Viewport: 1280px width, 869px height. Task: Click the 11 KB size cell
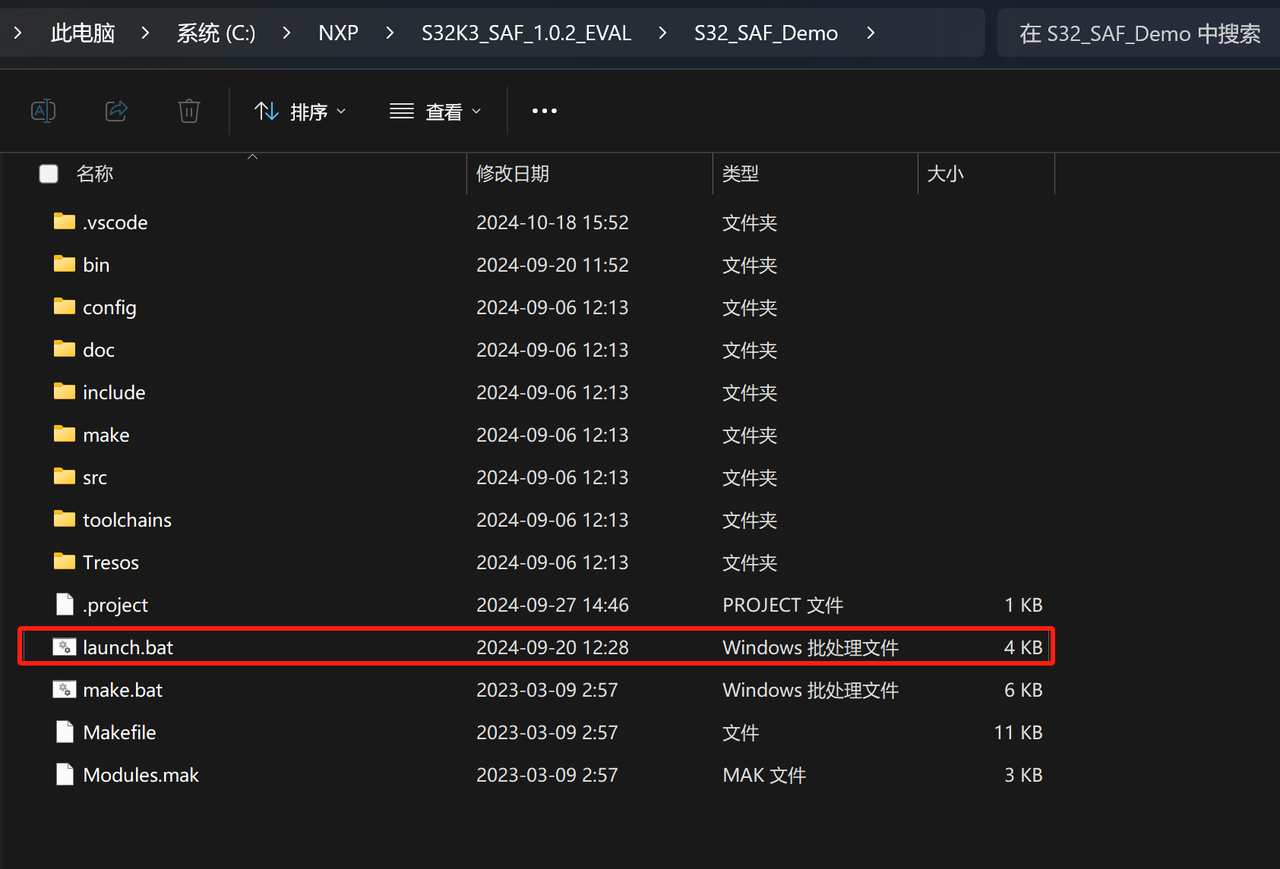tap(1018, 732)
